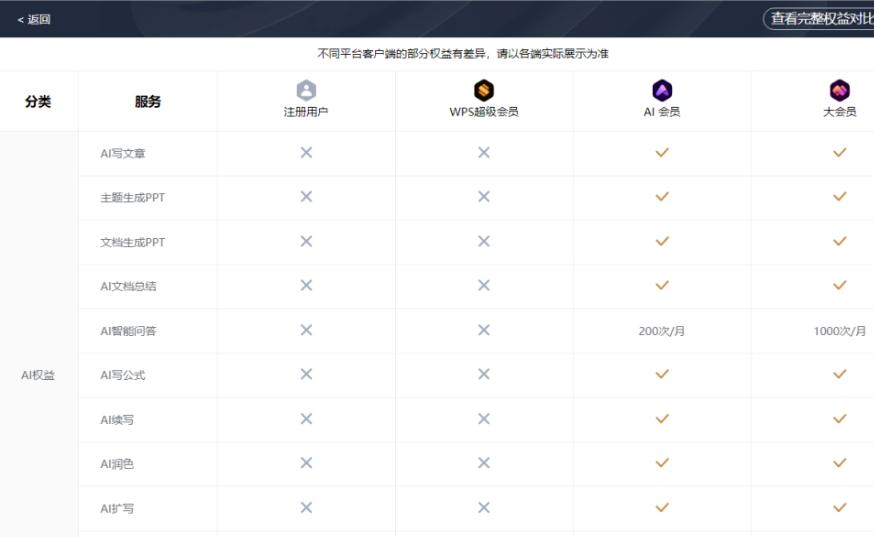Click AI写文章 cross under 注册用户
Screen dimensions: 874x537
click(x=306, y=153)
